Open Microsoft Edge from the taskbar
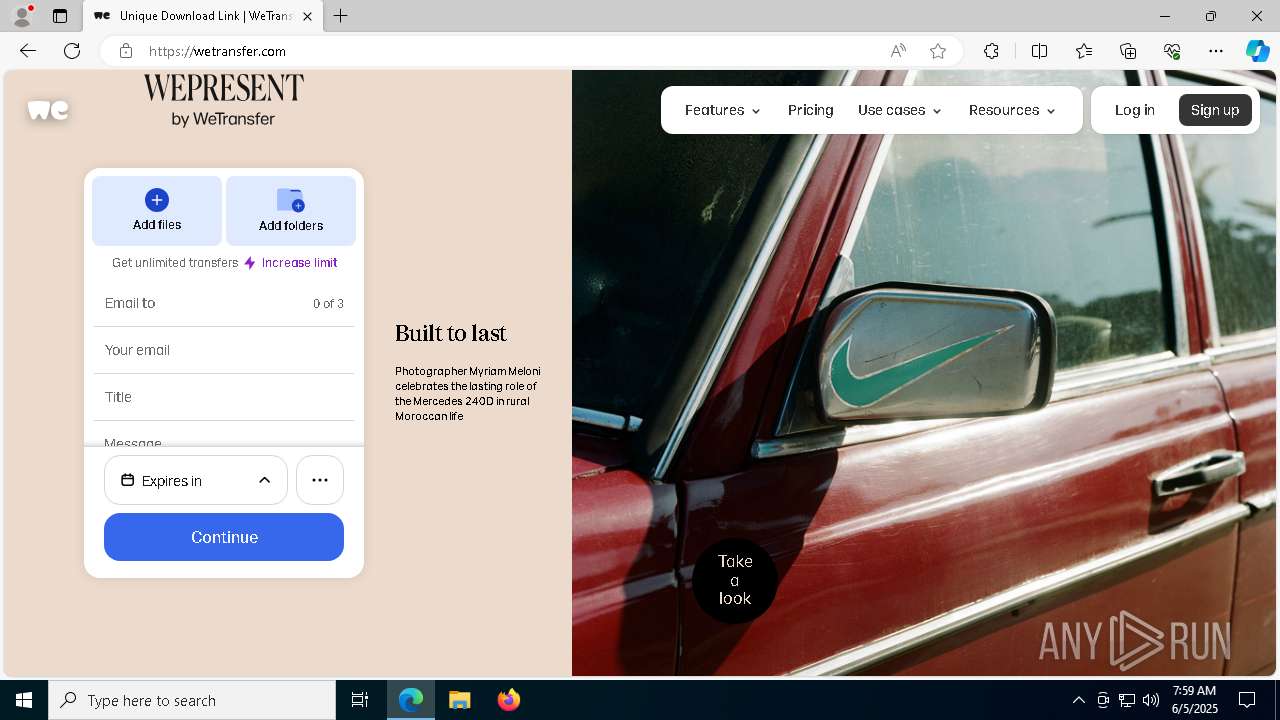Viewport: 1280px width, 720px height. click(x=411, y=700)
